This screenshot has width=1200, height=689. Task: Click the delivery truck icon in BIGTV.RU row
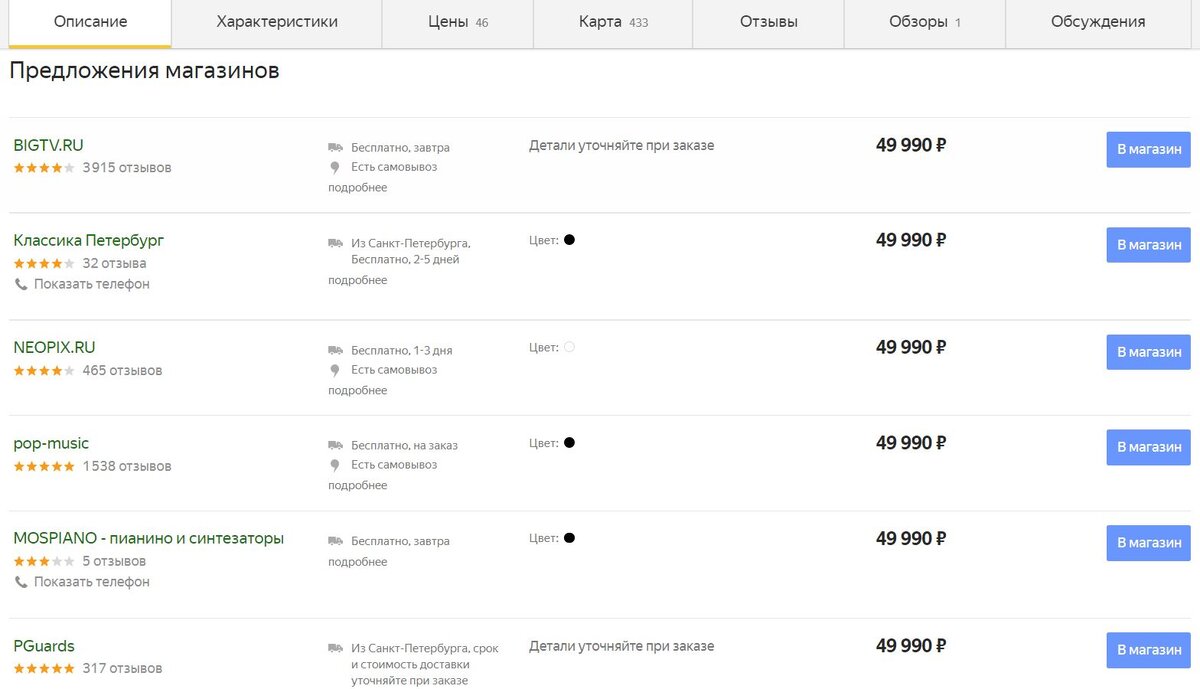(x=335, y=147)
